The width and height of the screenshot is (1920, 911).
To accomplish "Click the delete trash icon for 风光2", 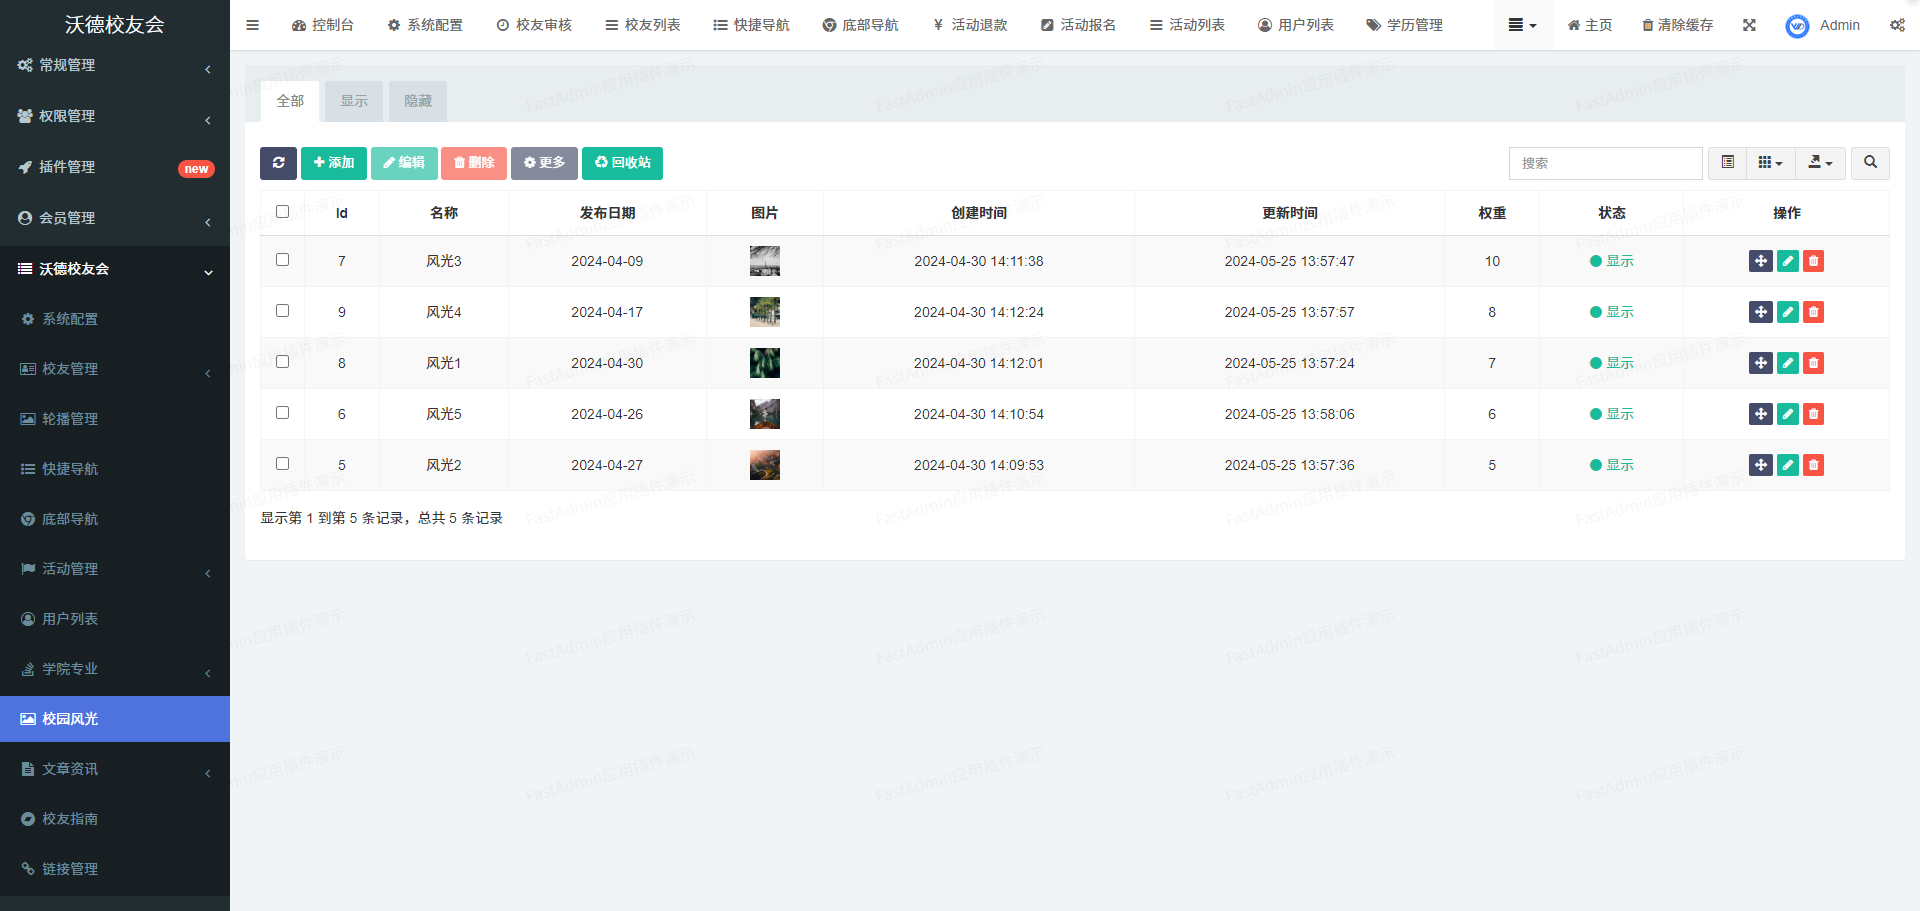I will click(1813, 465).
